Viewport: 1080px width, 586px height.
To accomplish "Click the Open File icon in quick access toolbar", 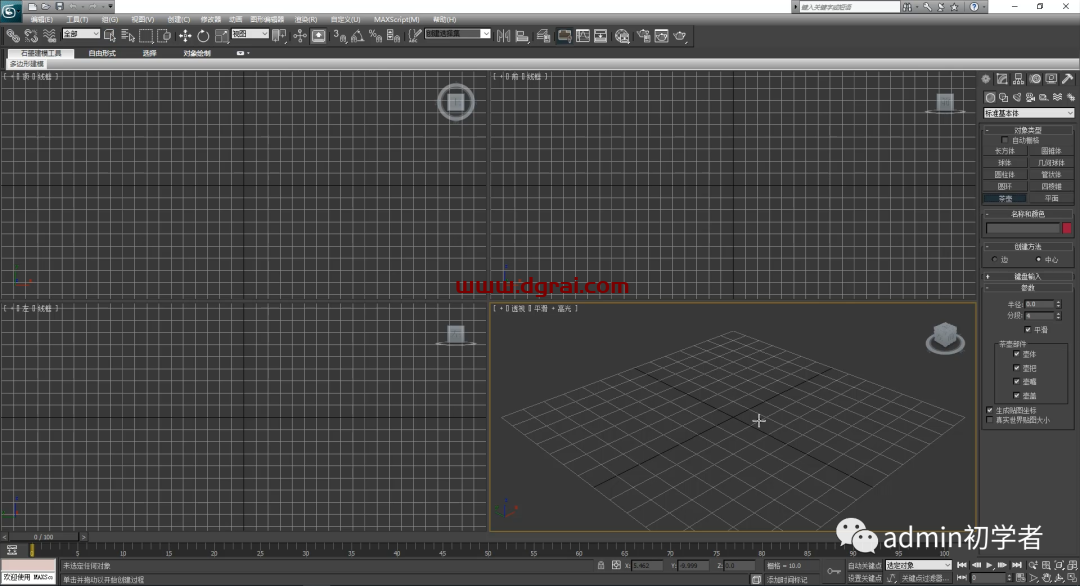I will tap(45, 6).
